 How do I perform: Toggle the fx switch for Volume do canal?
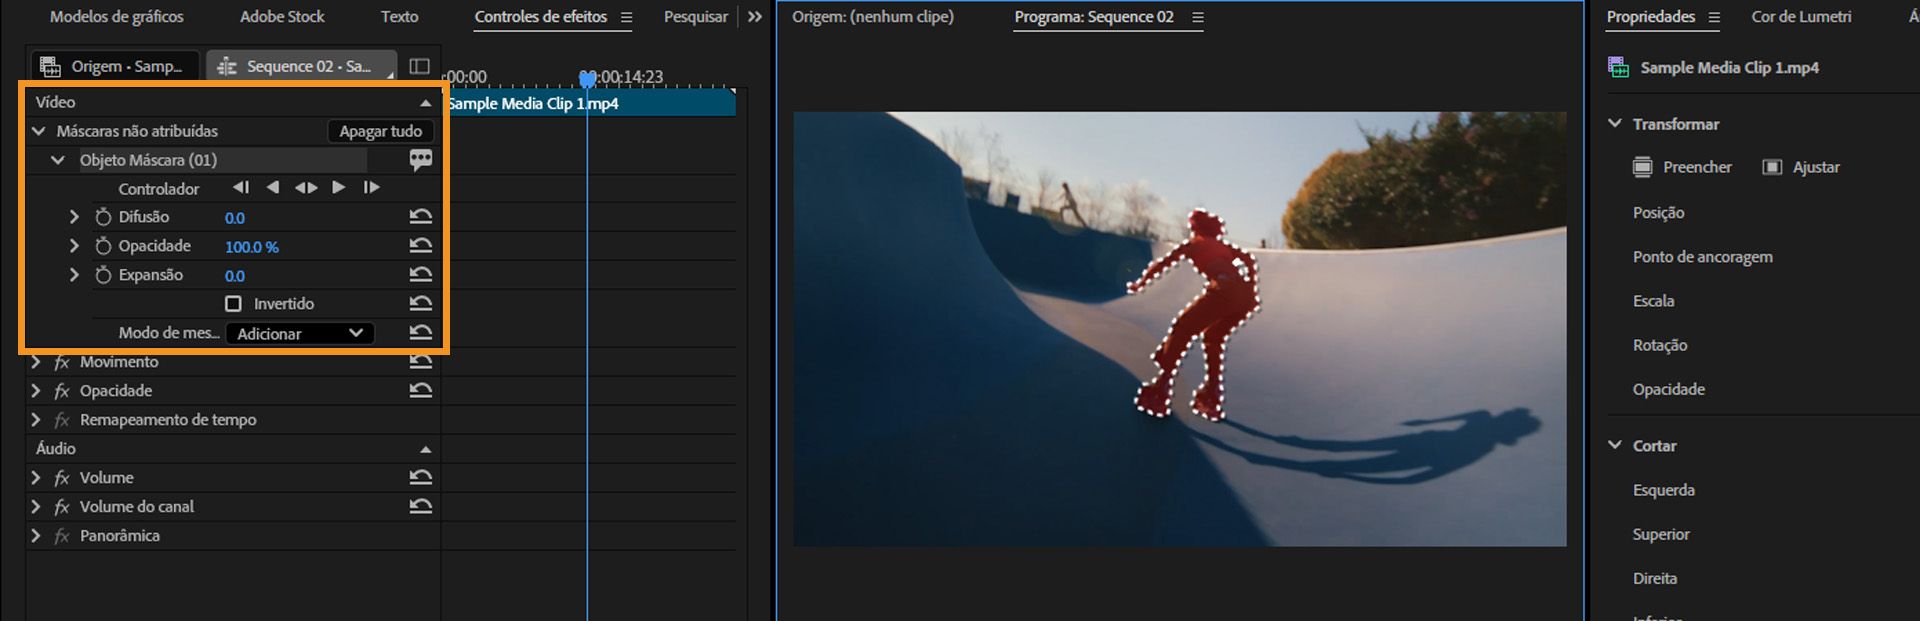point(62,507)
